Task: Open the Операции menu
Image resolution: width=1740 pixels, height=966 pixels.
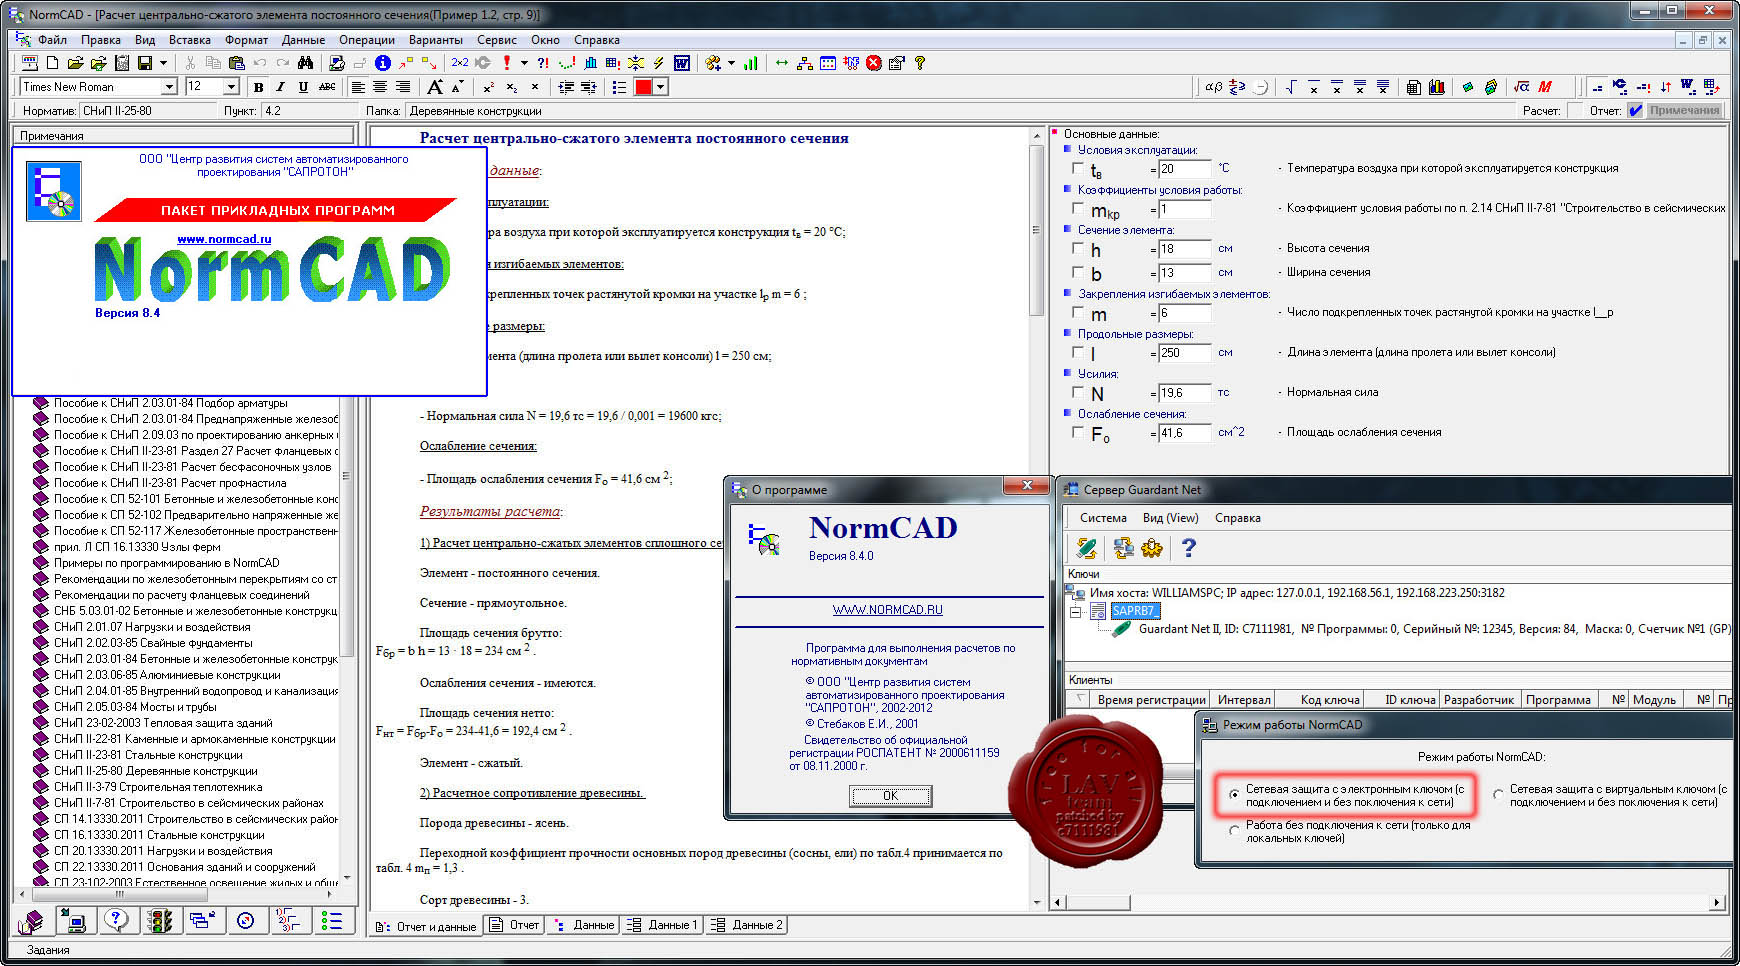Action: click(x=367, y=40)
